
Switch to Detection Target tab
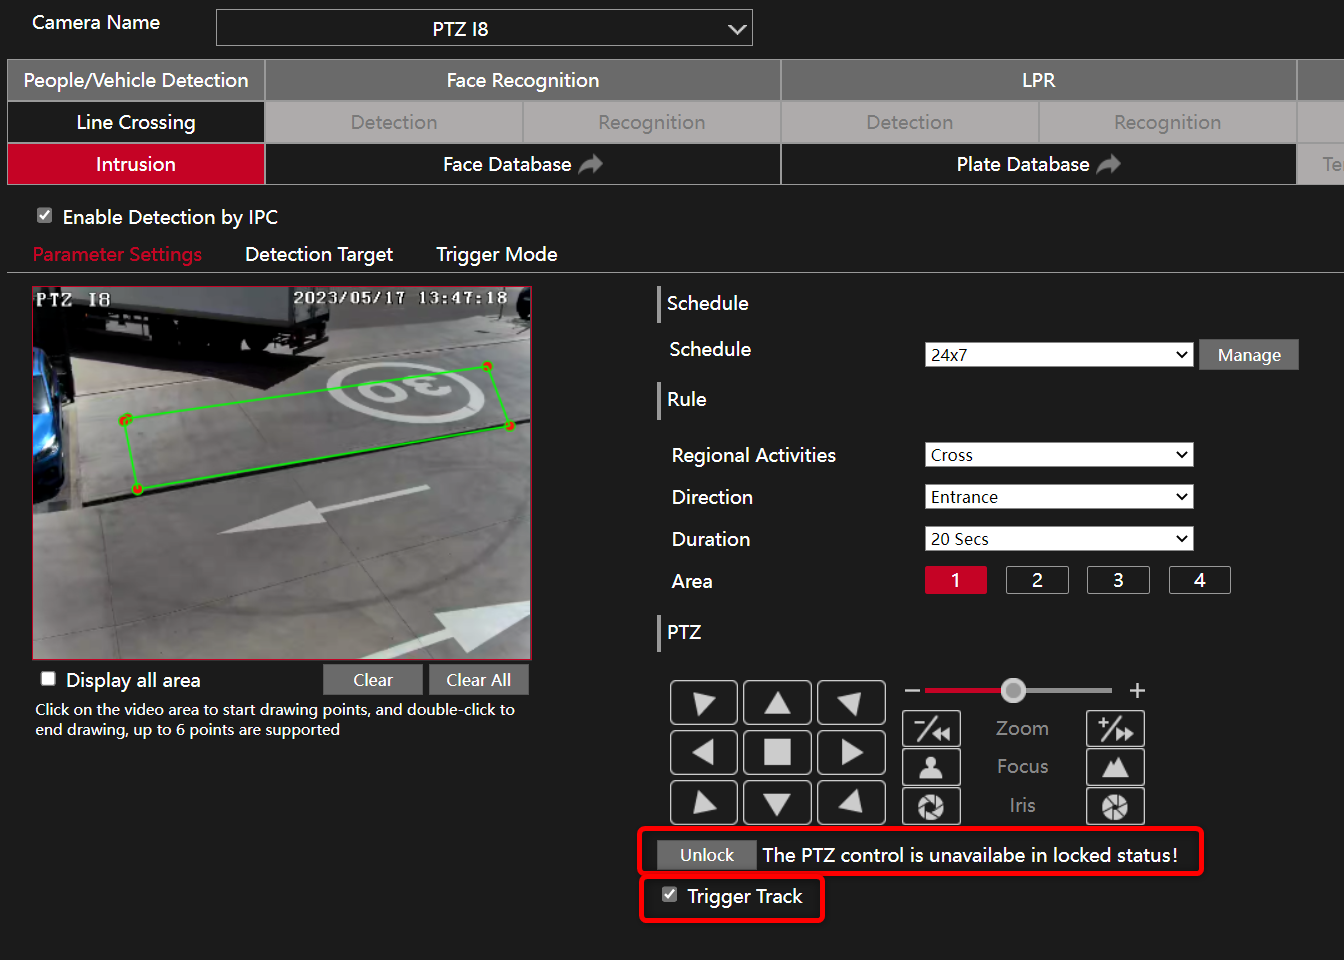tap(319, 254)
